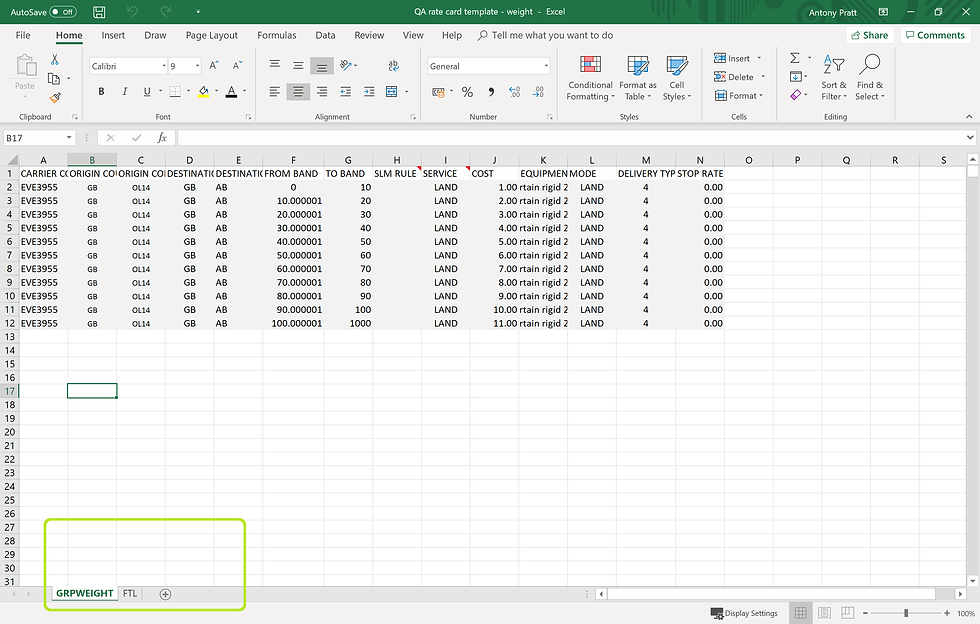Image resolution: width=980 pixels, height=624 pixels.
Task: Click the Comments button
Action: (935, 35)
